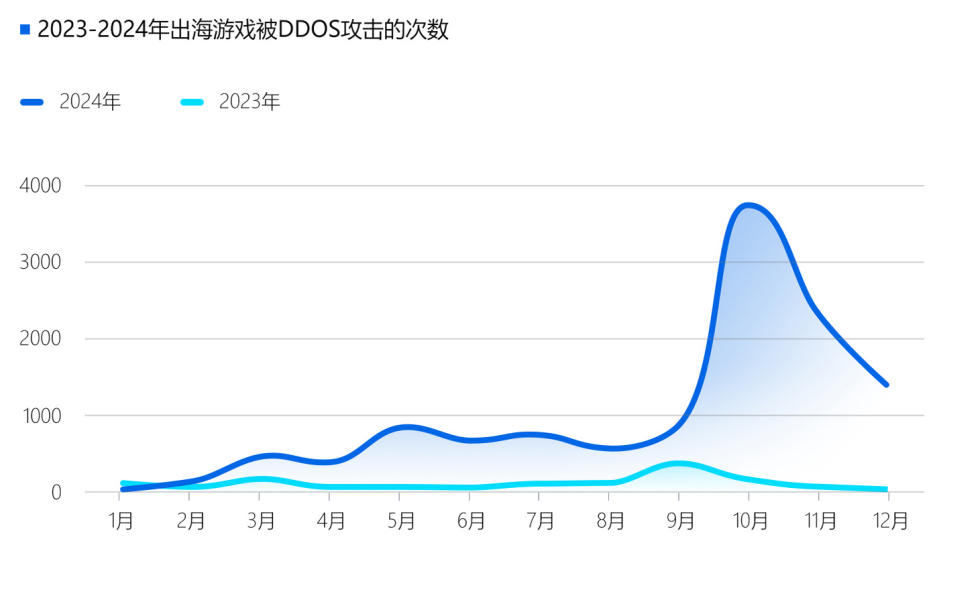
Task: Click the 10月 x-axis label
Action: pyautogui.click(x=750, y=520)
